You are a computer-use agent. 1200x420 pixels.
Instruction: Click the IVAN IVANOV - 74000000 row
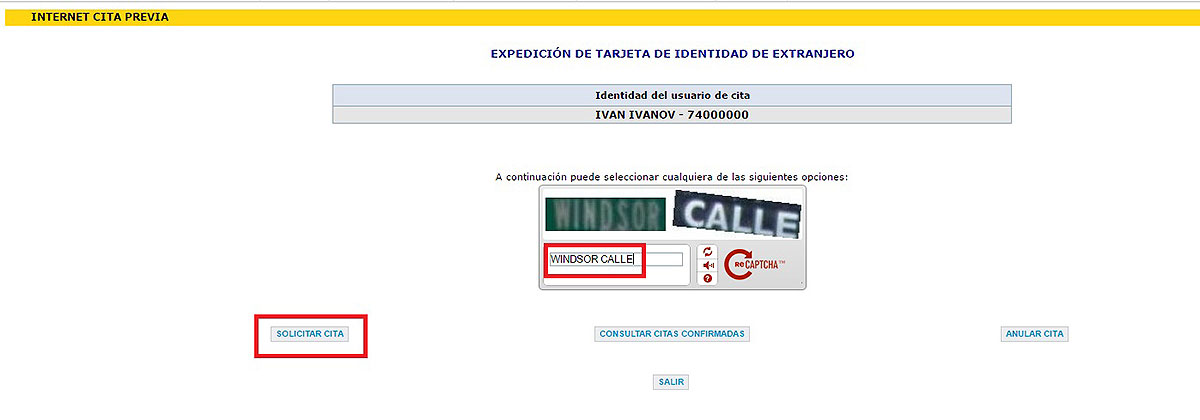pyautogui.click(x=672, y=115)
